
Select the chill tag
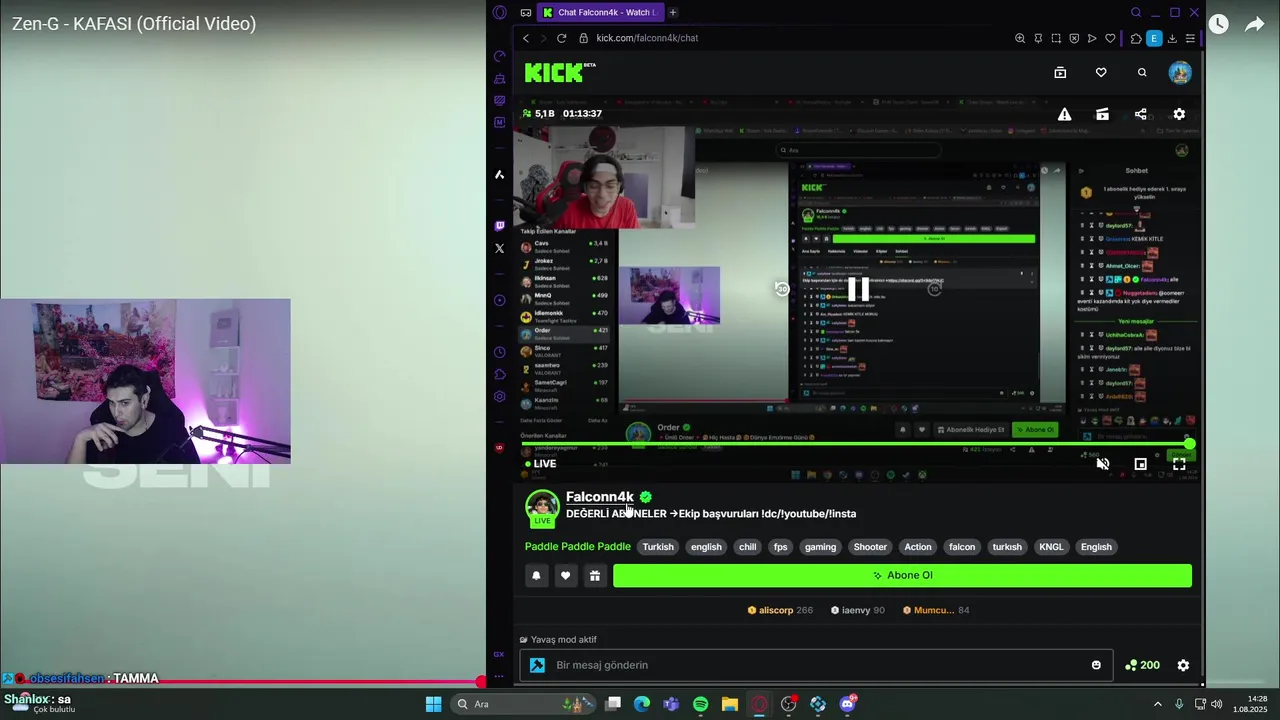[x=747, y=547]
